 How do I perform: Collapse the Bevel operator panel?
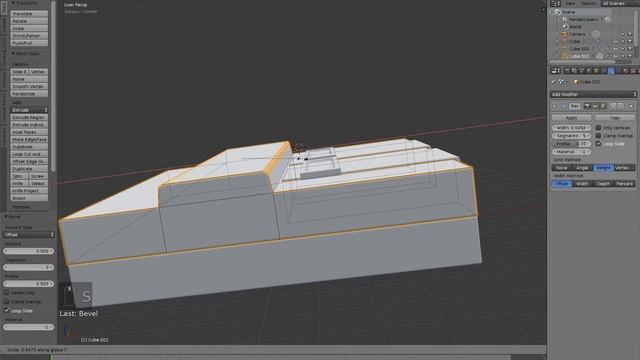point(13,217)
